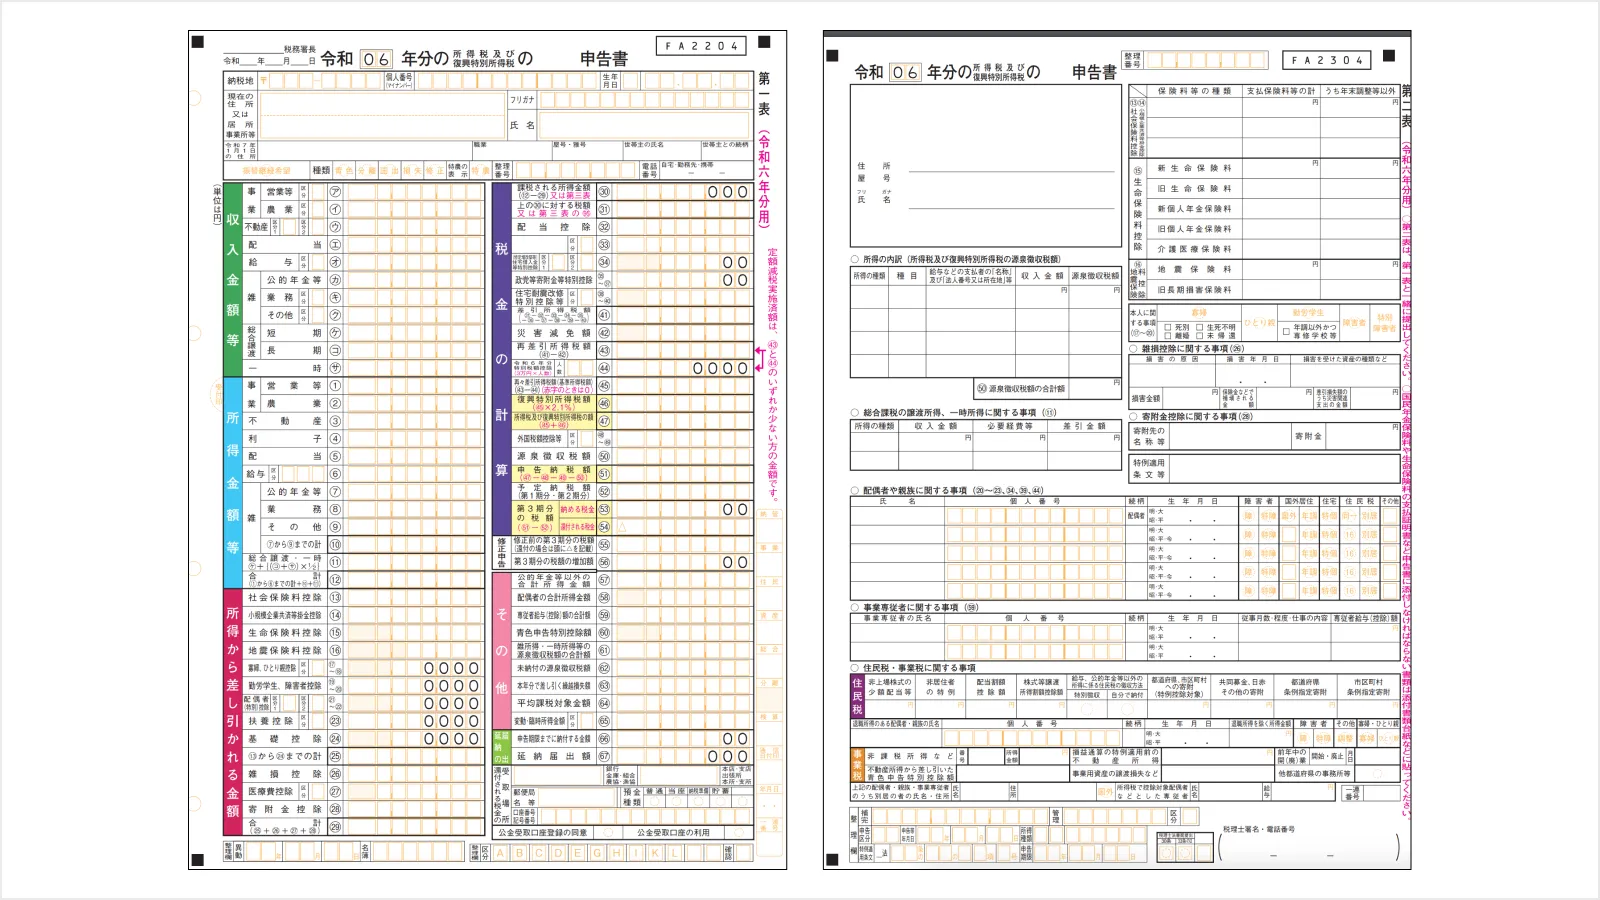Click the 平均課税対象金額 label
Image resolution: width=1600 pixels, height=900 pixels.
[x=554, y=703]
